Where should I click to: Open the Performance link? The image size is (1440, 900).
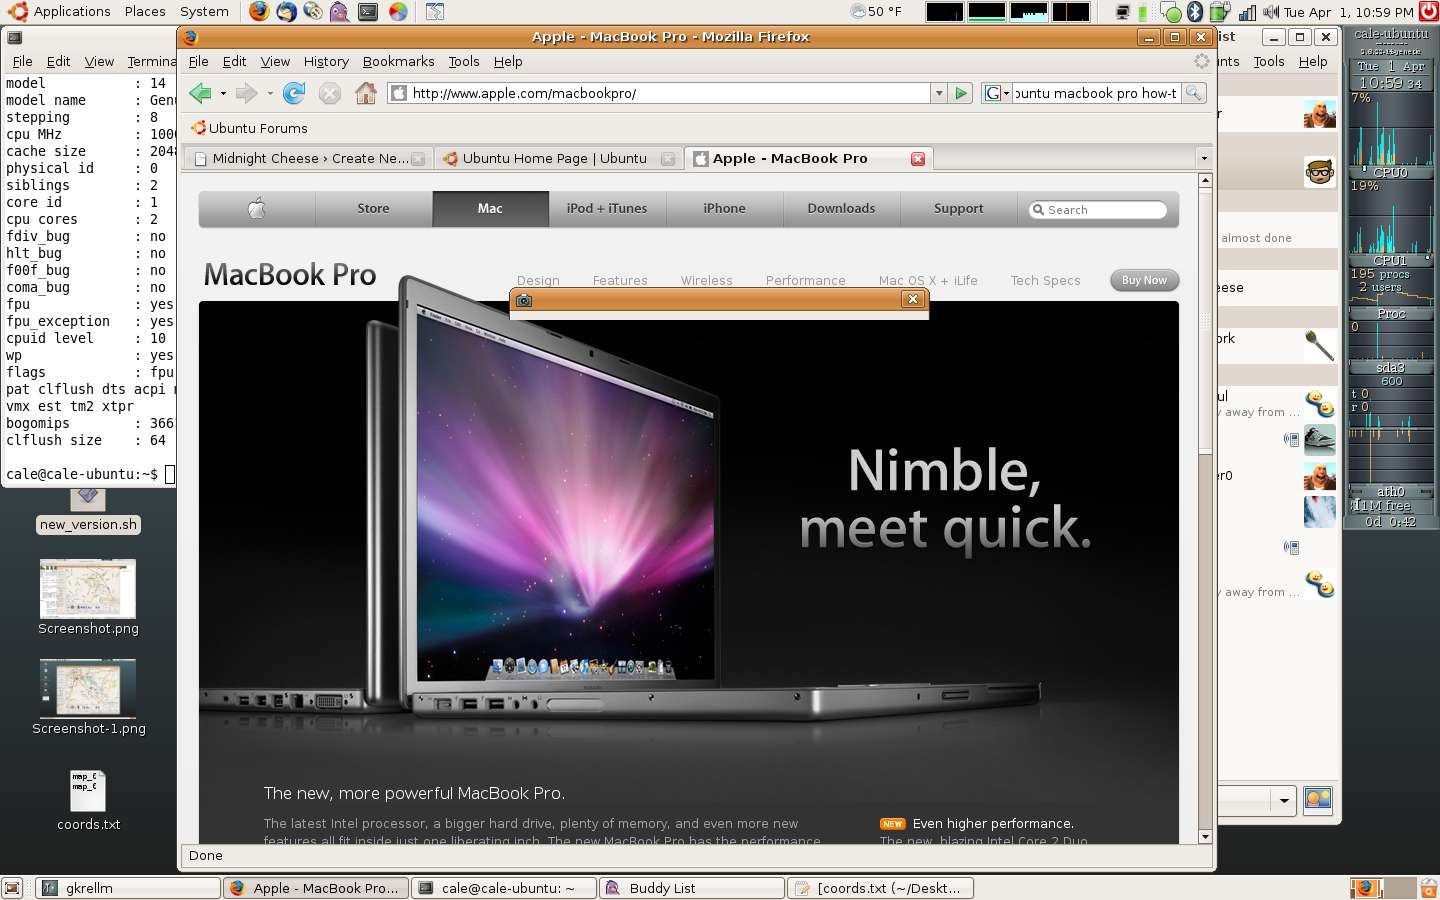click(806, 281)
